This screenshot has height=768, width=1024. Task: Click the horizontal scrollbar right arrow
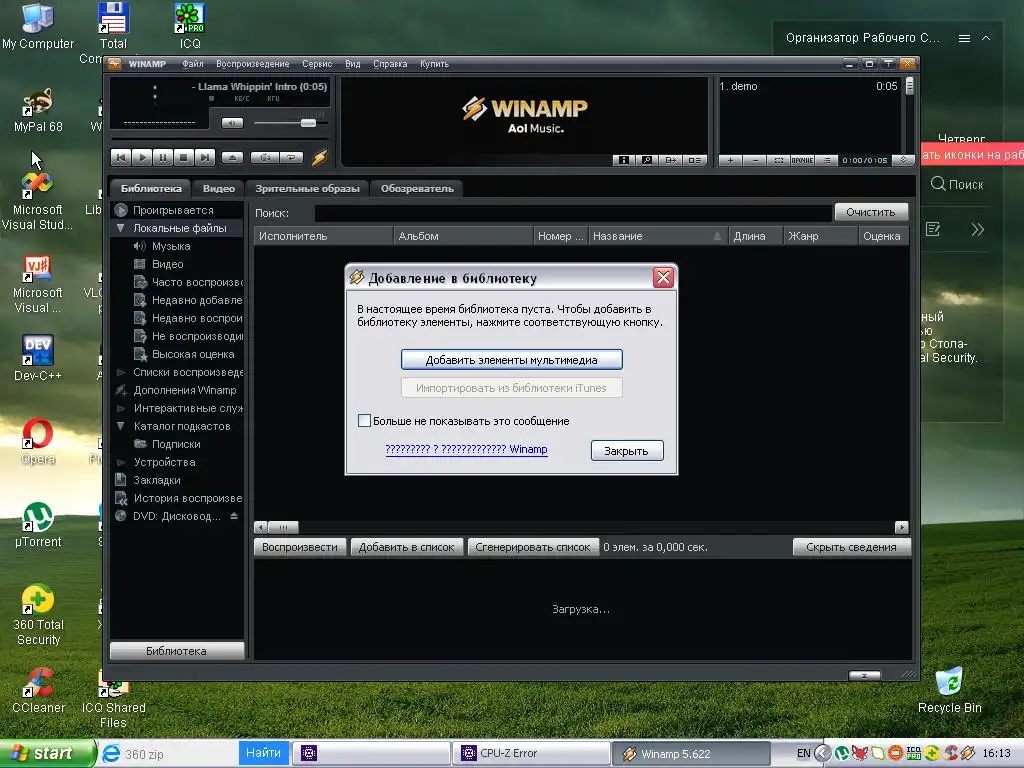pos(902,527)
